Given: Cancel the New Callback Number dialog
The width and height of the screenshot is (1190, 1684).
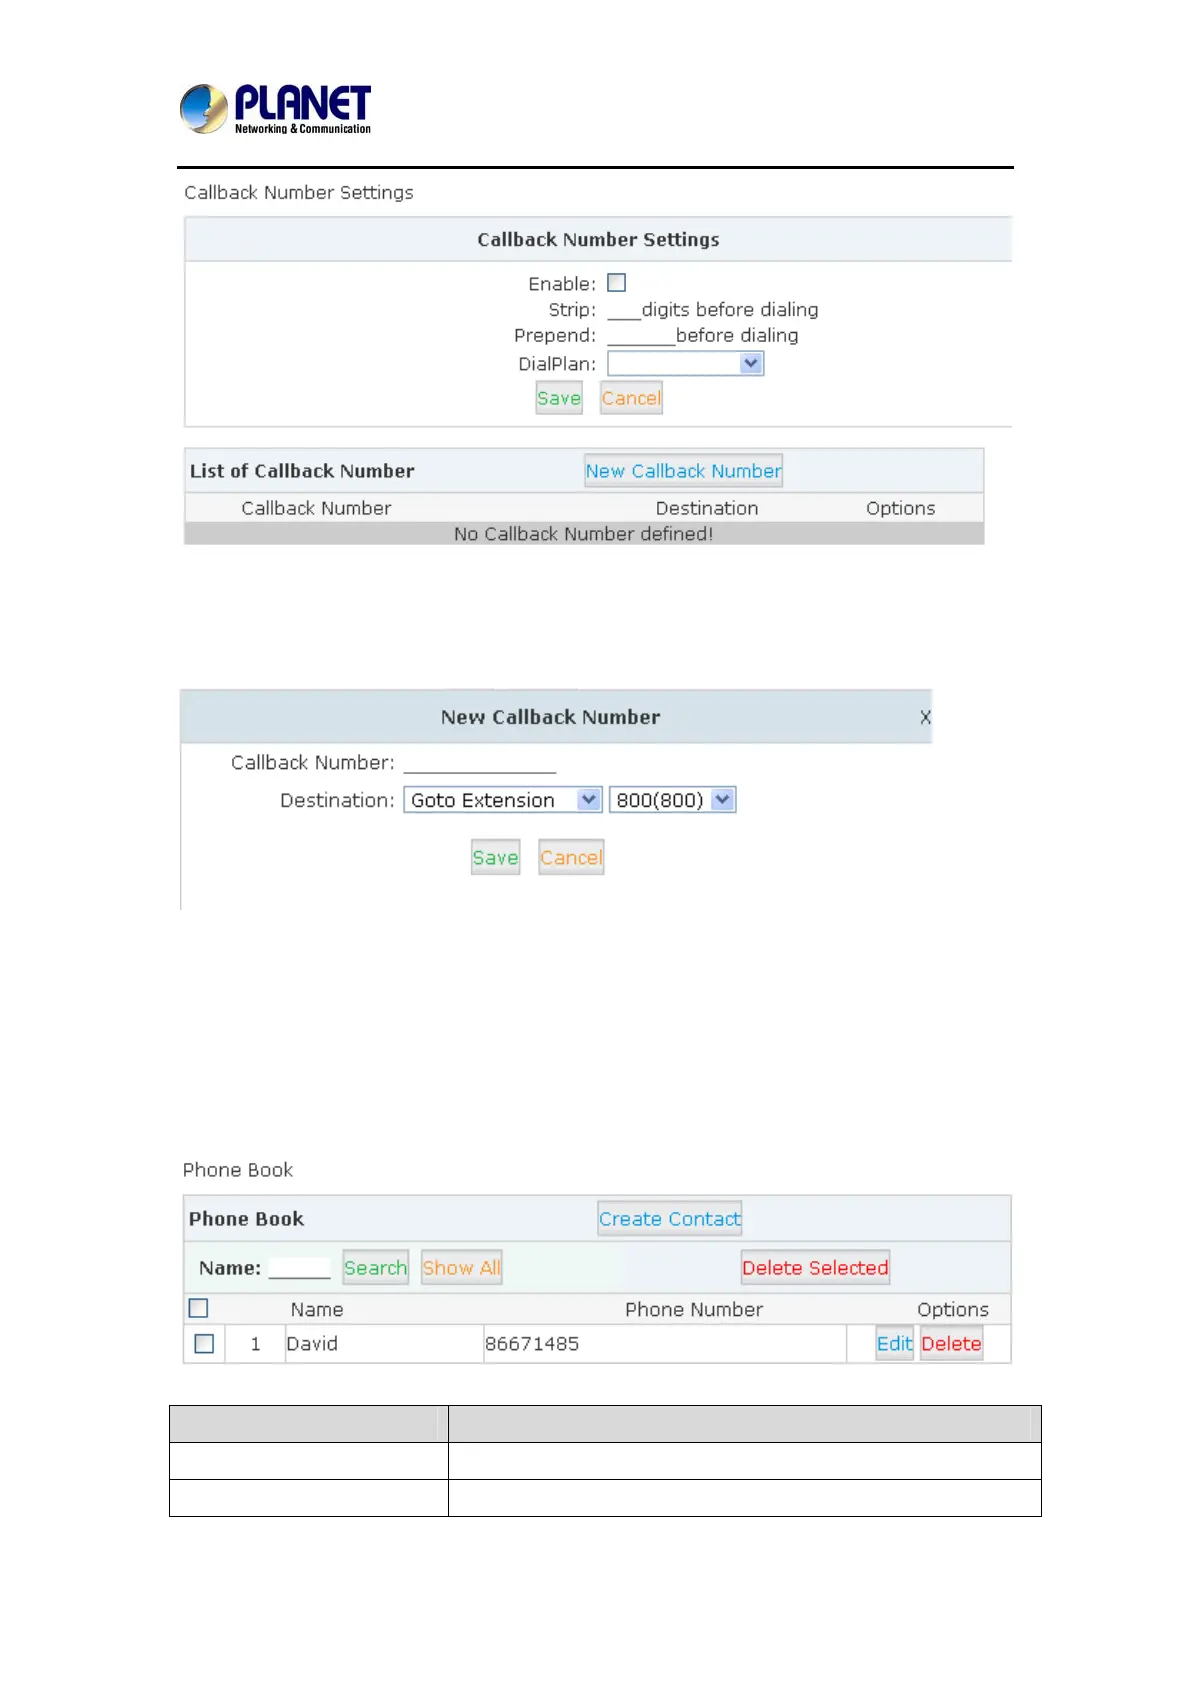Looking at the screenshot, I should pyautogui.click(x=571, y=857).
